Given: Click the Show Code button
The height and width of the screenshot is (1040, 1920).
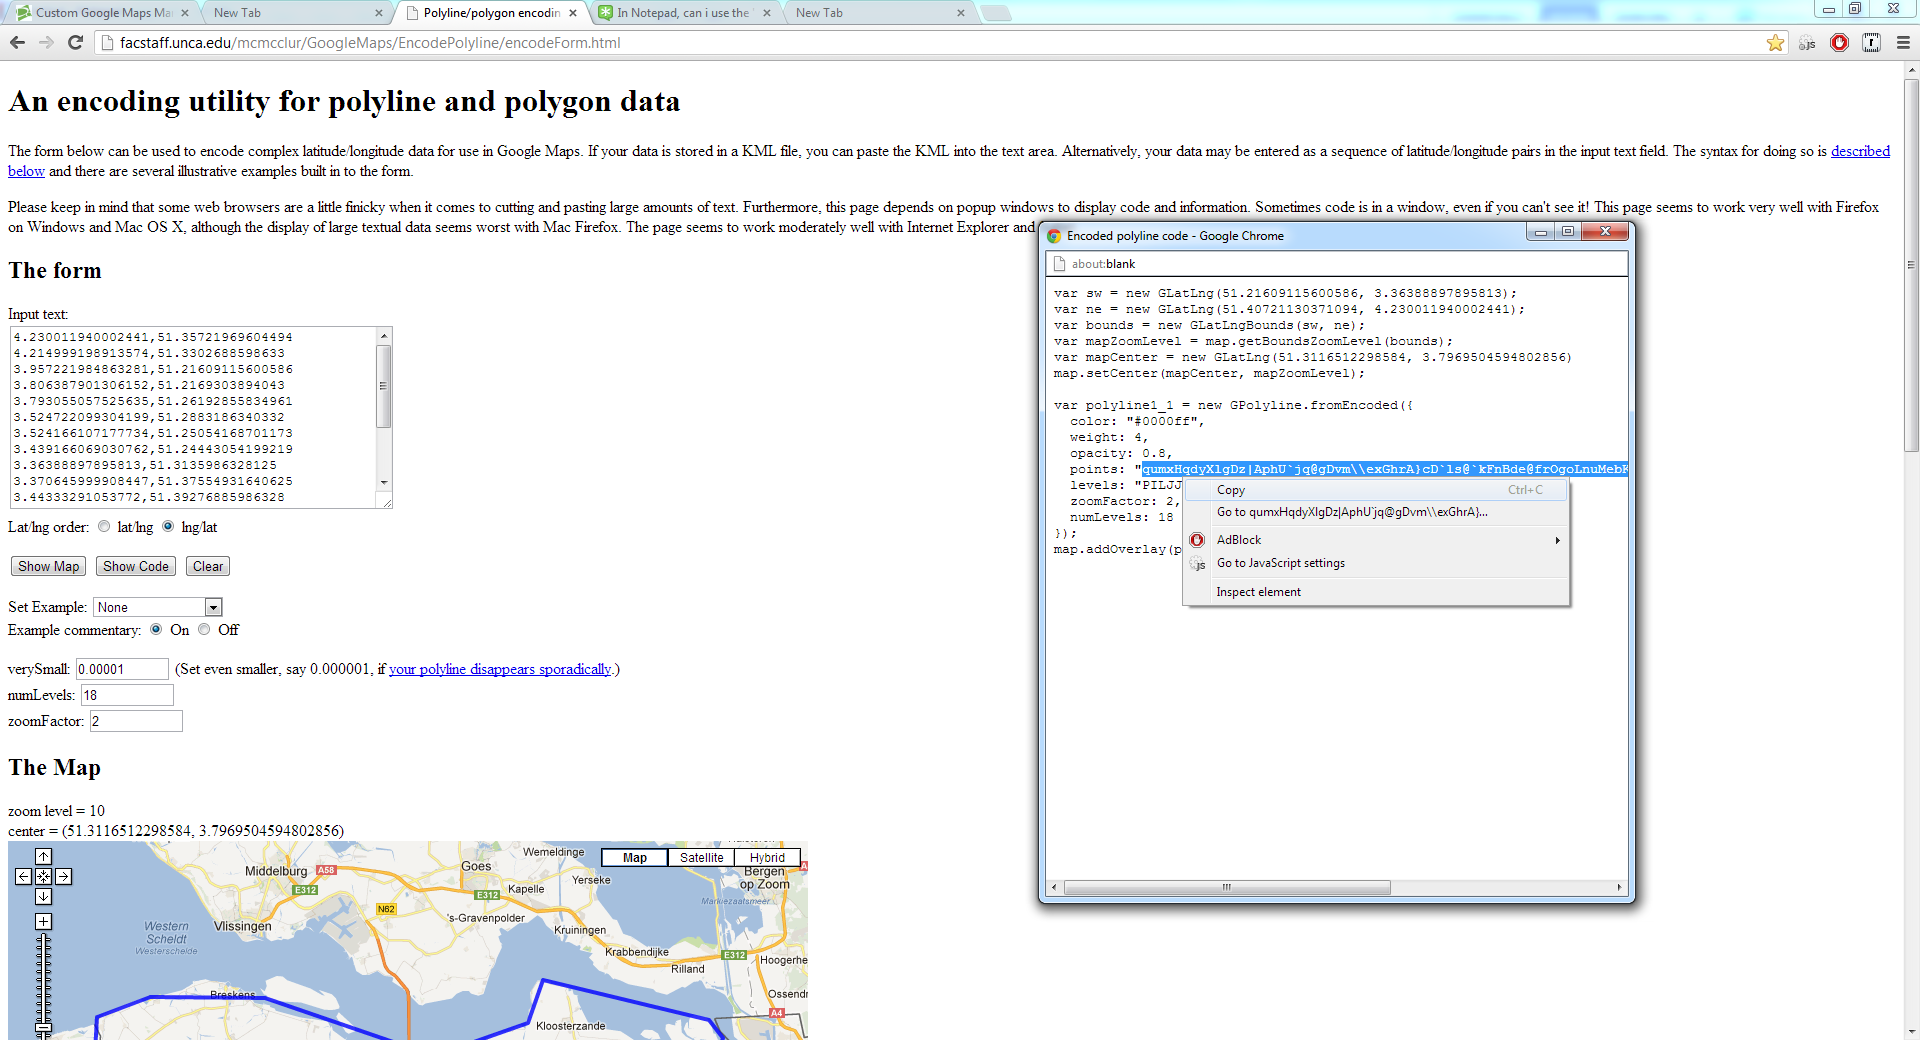Looking at the screenshot, I should click(x=136, y=566).
